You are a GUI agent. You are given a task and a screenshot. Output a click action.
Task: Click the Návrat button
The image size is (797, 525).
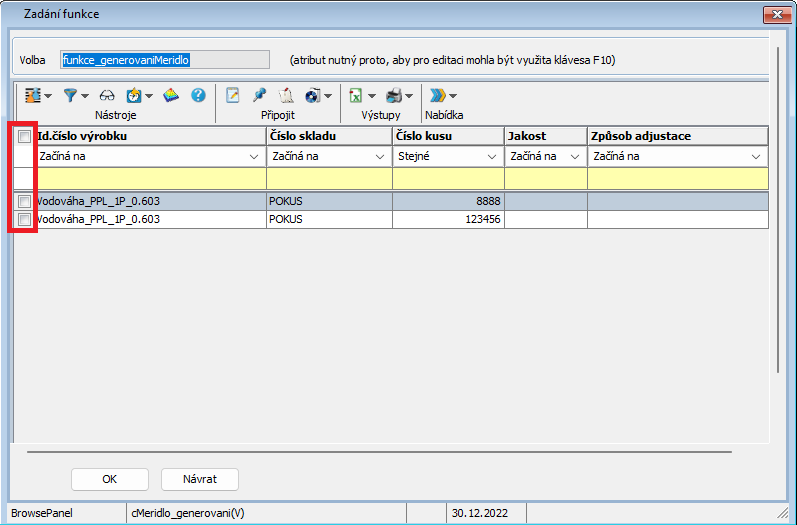coord(200,479)
